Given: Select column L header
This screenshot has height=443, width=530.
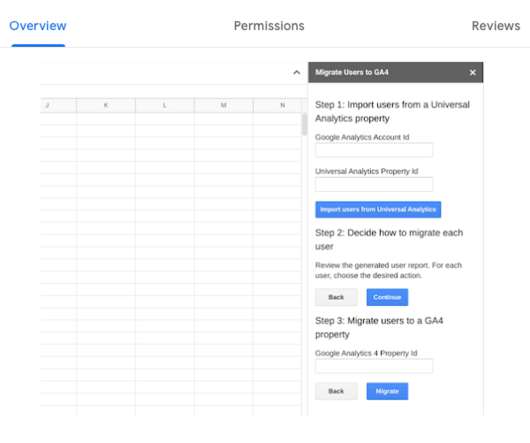Looking at the screenshot, I should [165, 105].
